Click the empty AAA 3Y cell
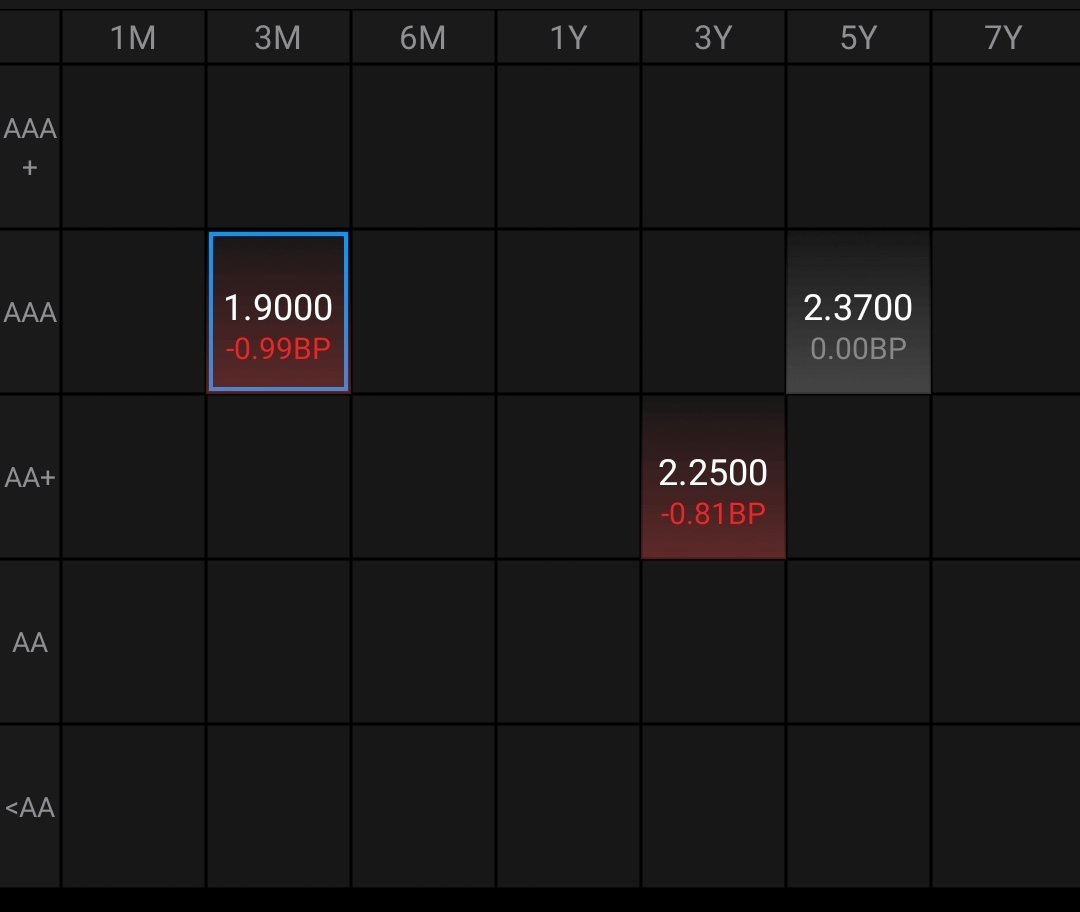1080x912 pixels. point(713,312)
